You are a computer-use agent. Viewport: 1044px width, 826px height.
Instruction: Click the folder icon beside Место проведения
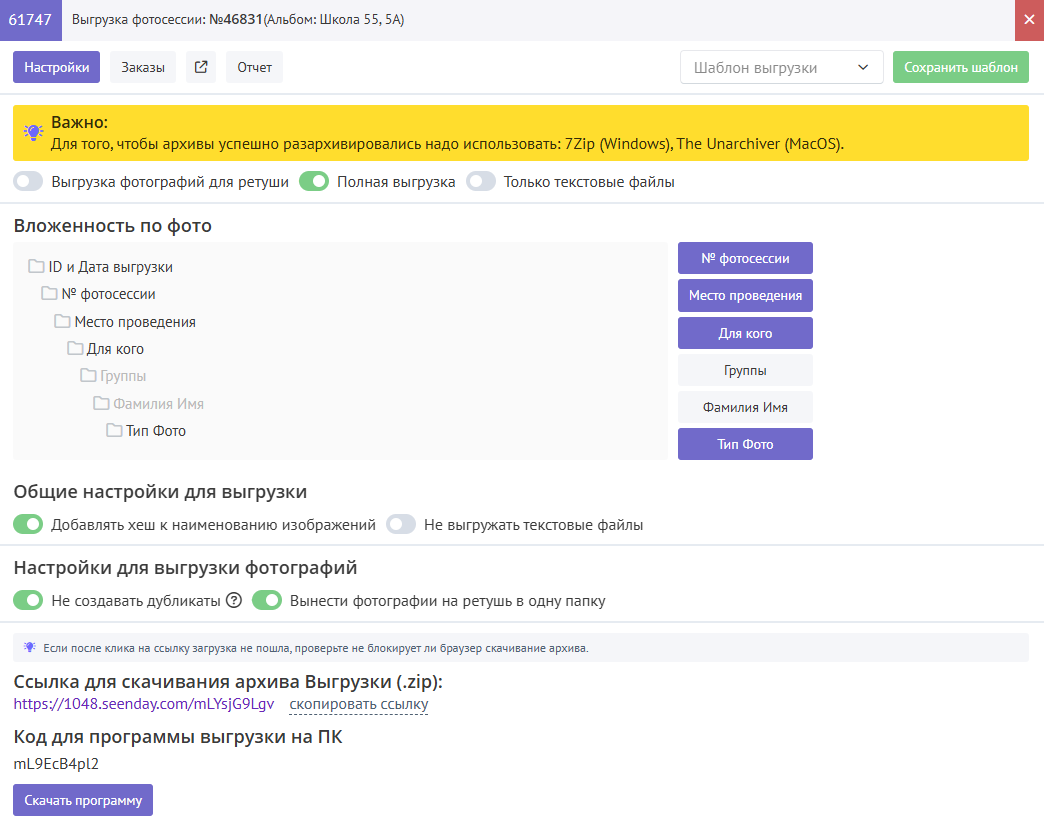[x=62, y=322]
